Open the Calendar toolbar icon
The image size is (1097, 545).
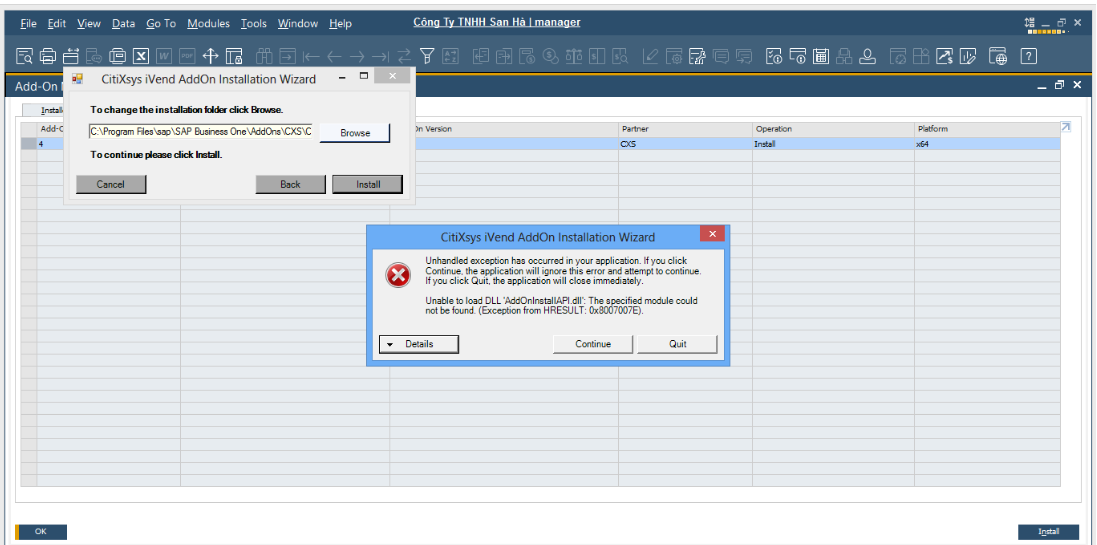pyautogui.click(x=821, y=56)
